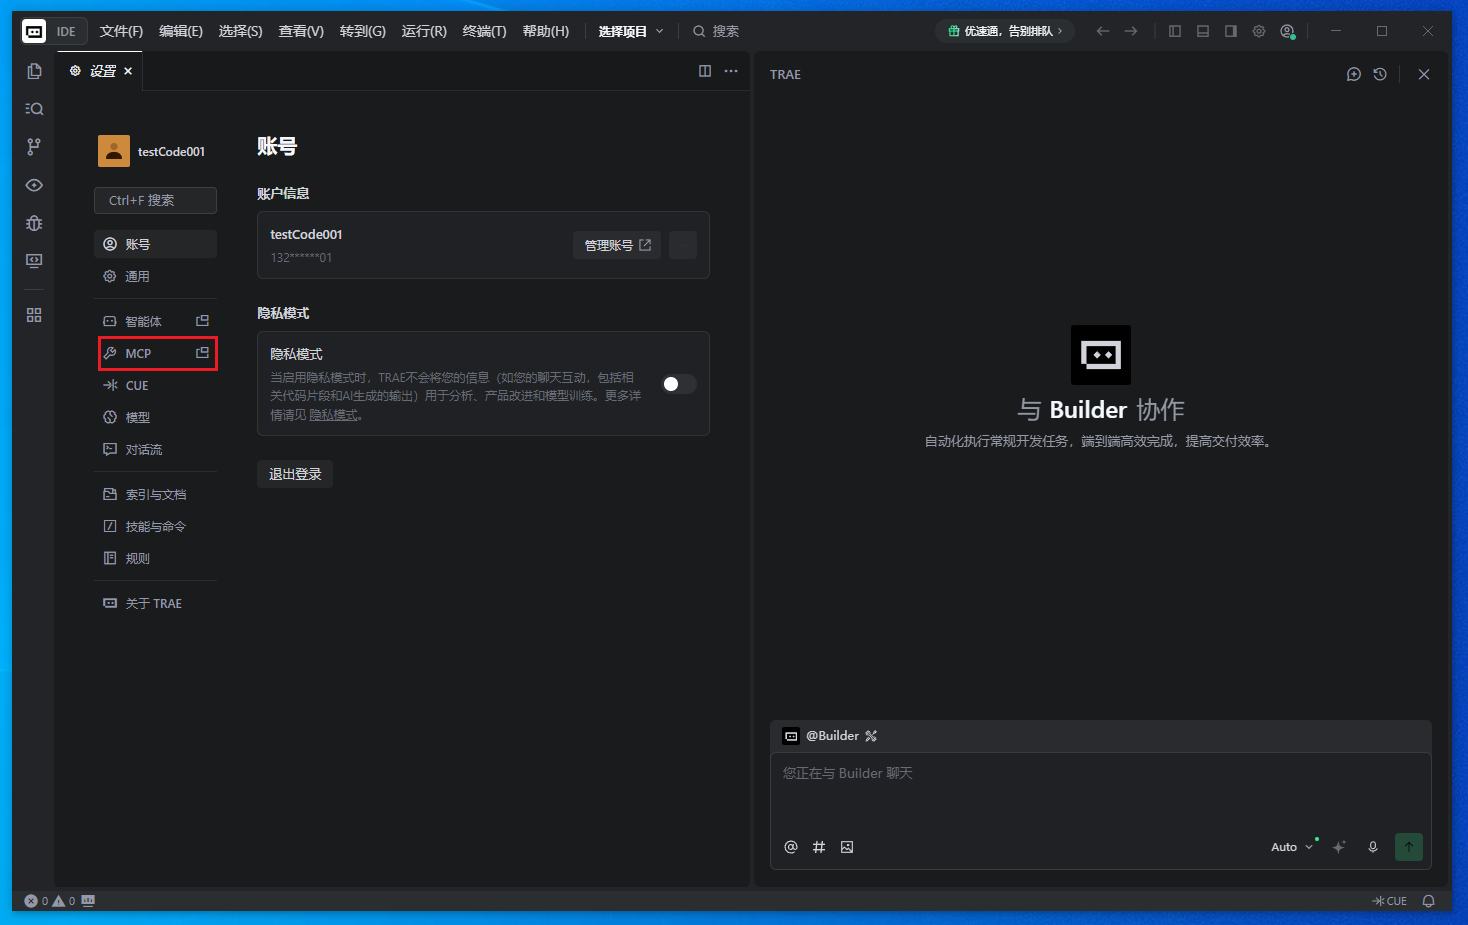Open the 选择(S) menu
This screenshot has width=1468, height=925.
241,31
